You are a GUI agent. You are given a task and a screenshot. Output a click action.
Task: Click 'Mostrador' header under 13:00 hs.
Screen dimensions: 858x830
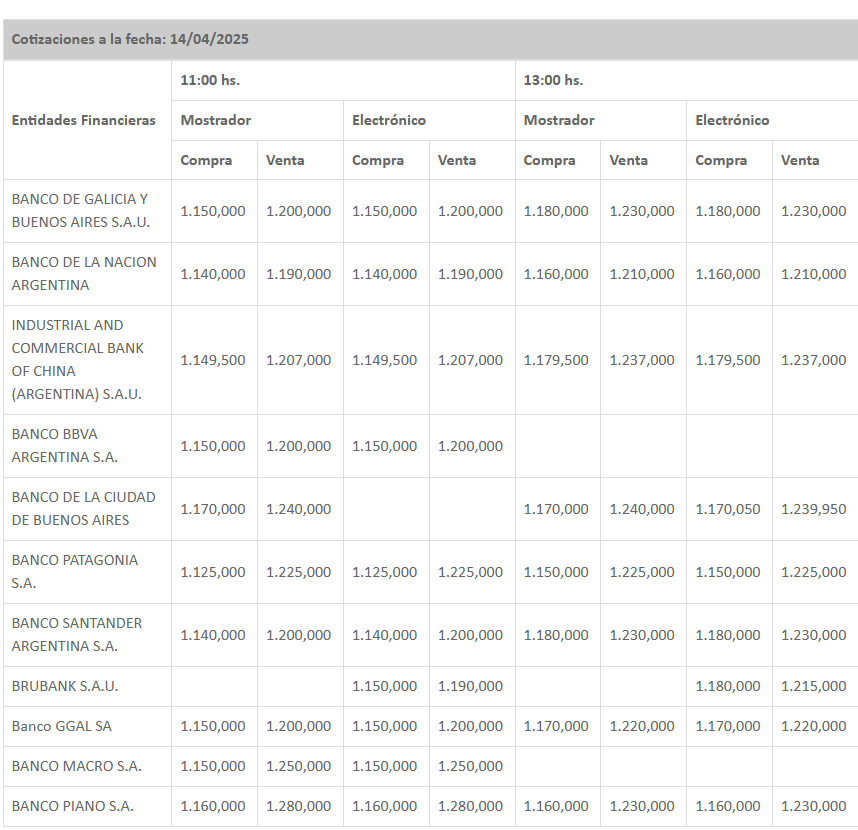click(x=559, y=120)
